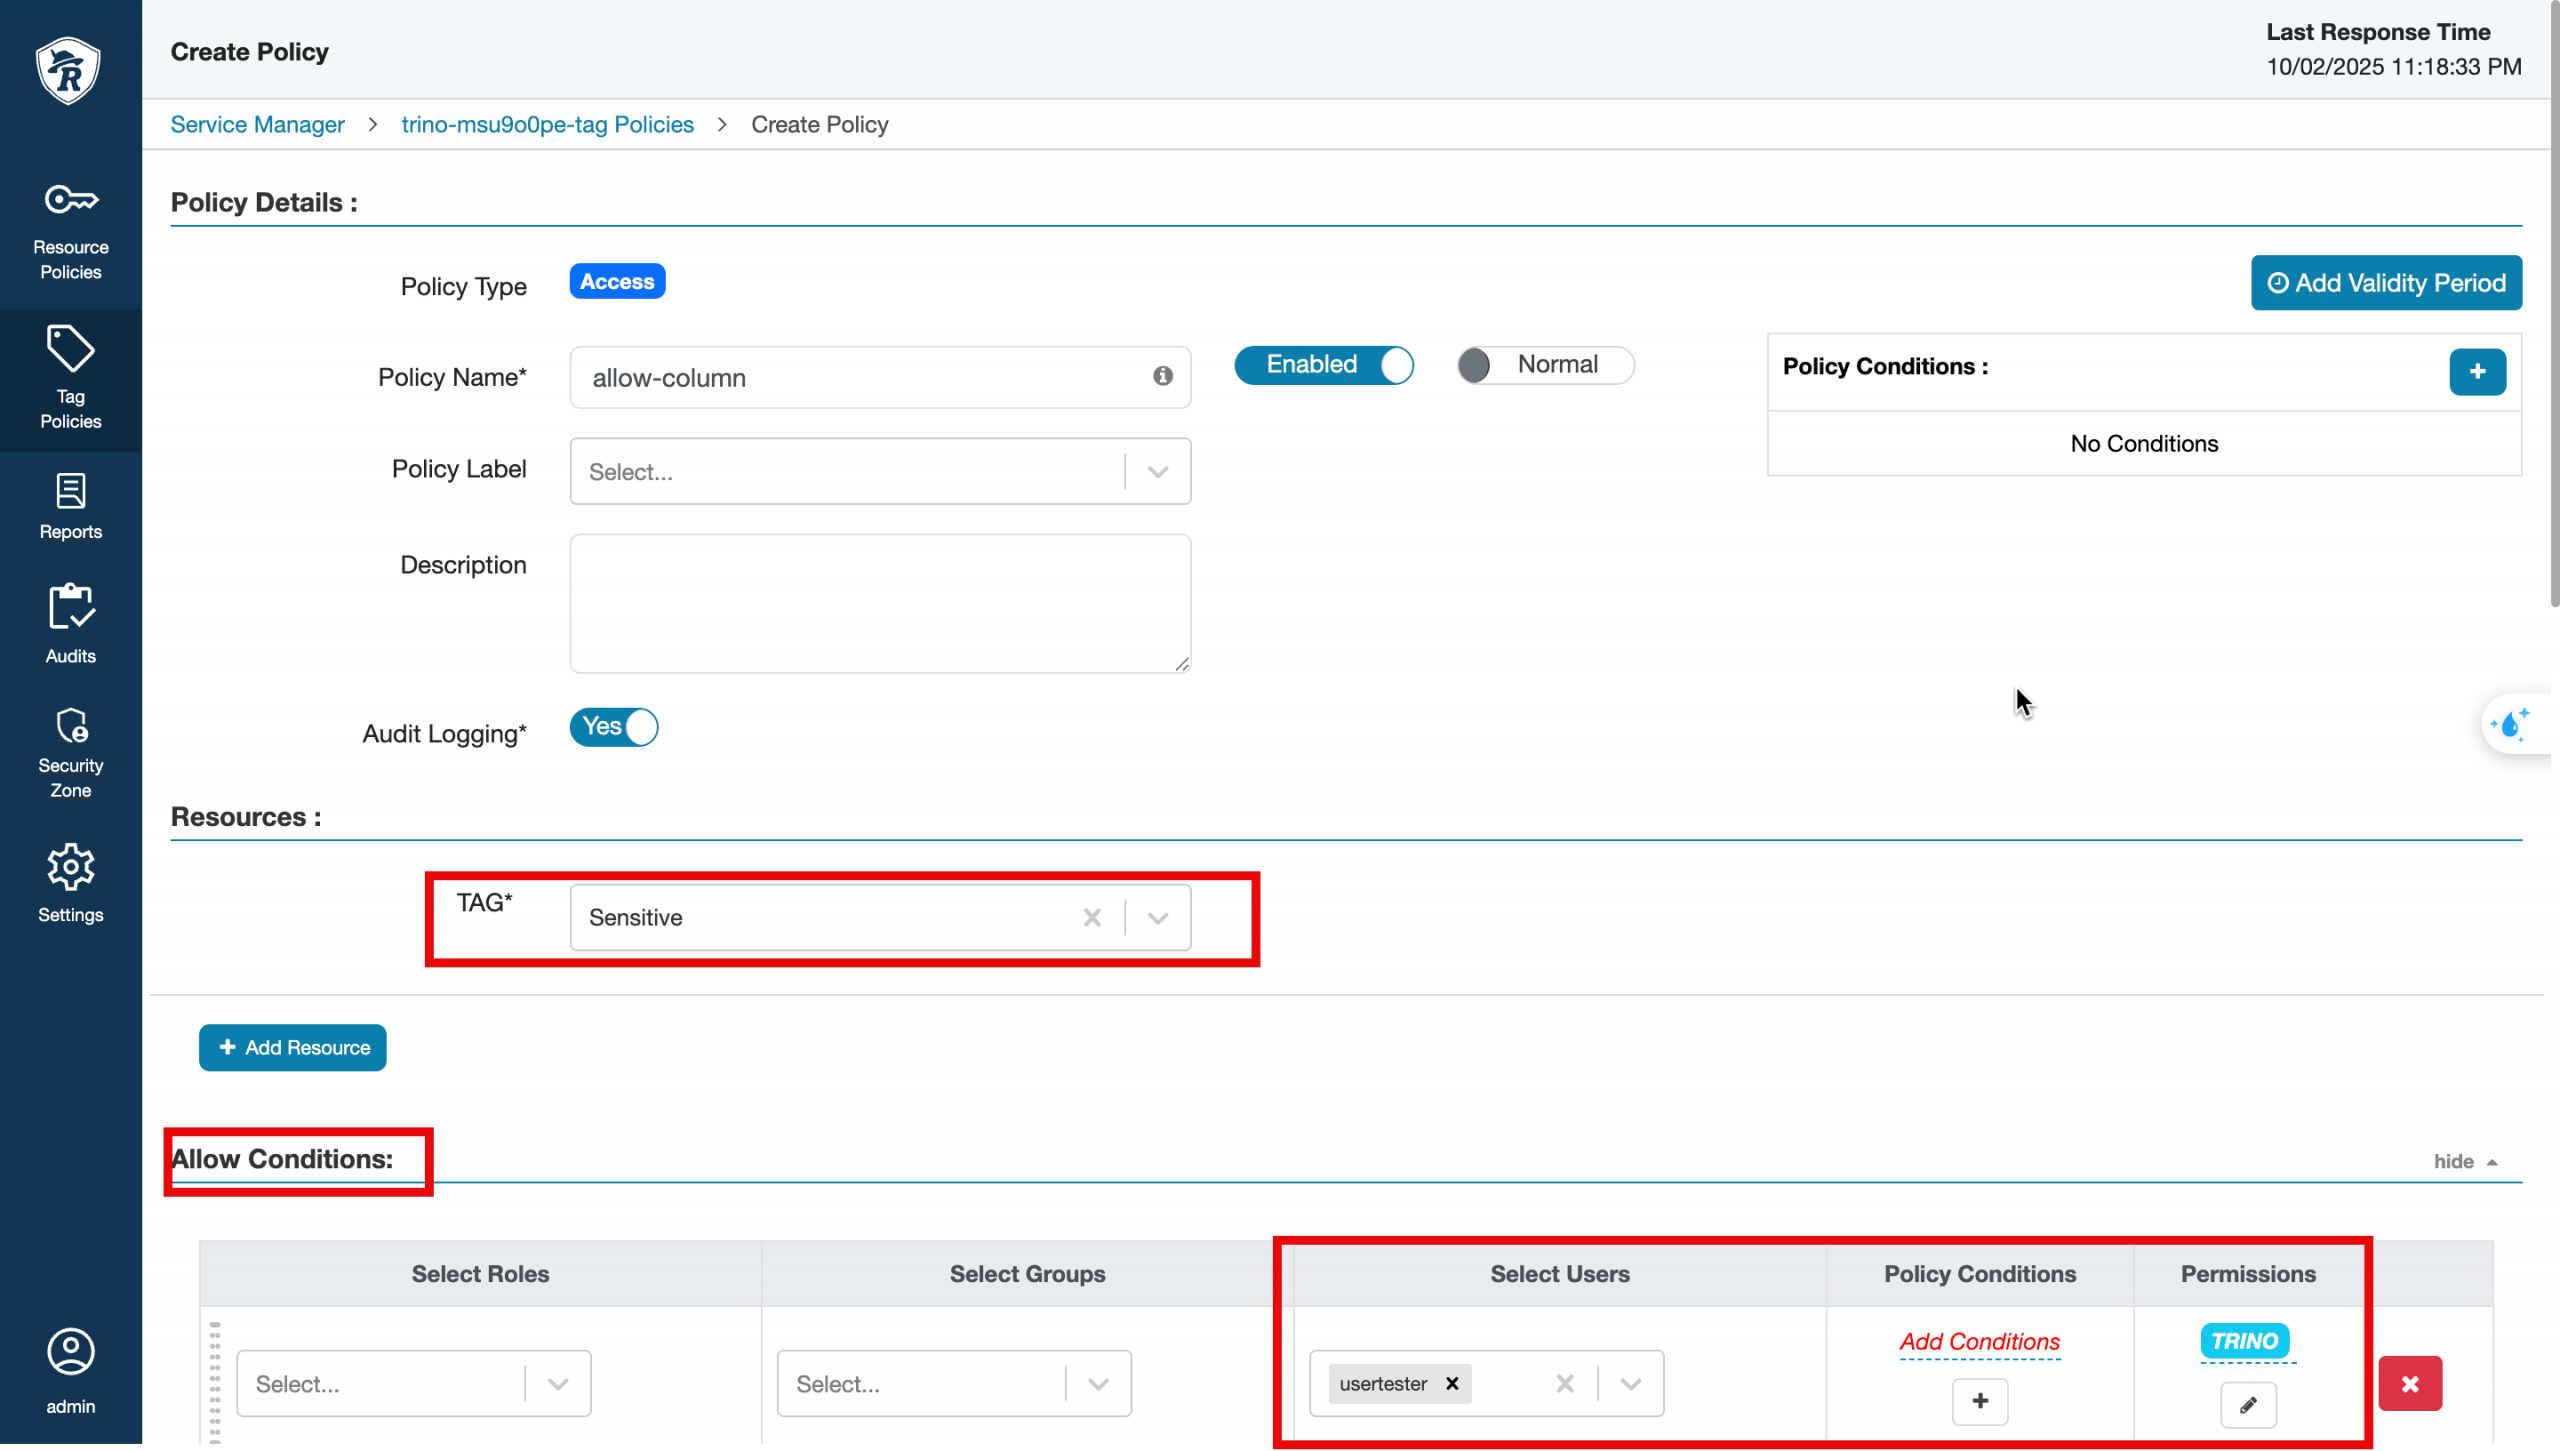Click Service Manager breadcrumb link

coord(257,124)
